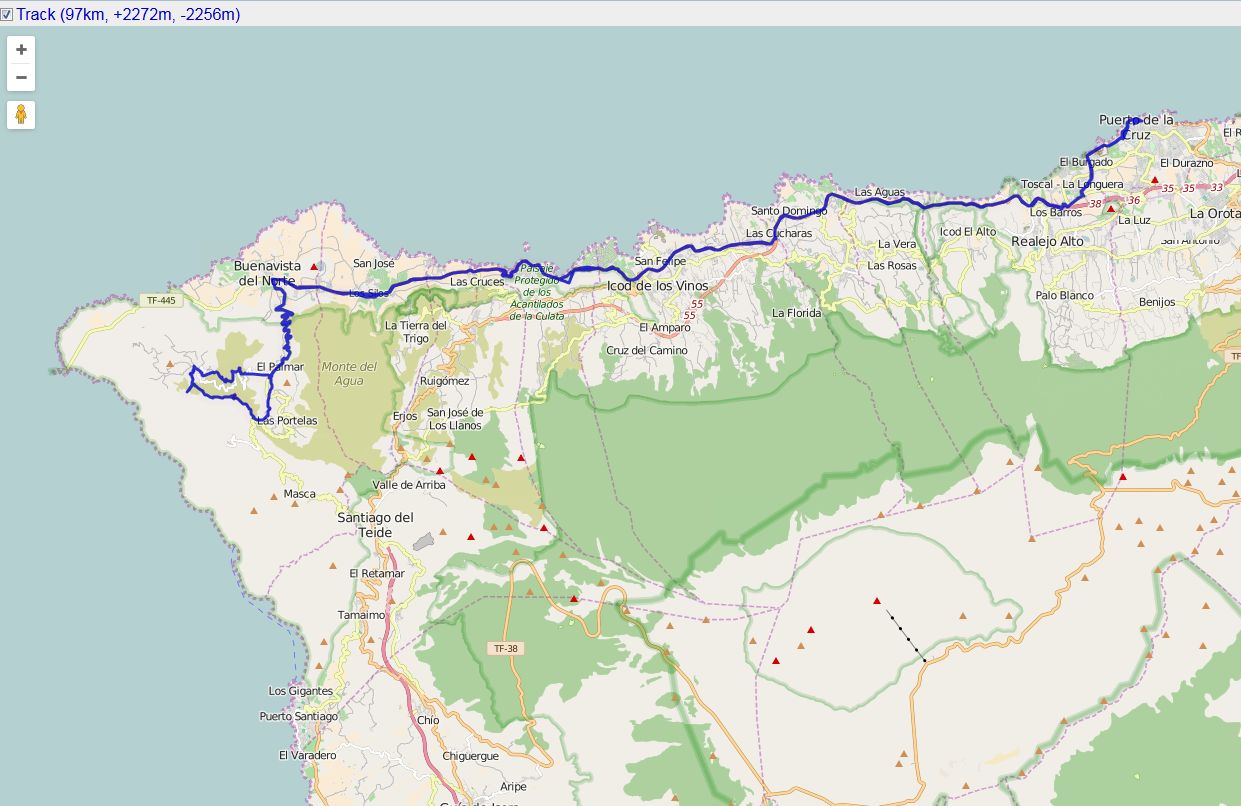Image resolution: width=1241 pixels, height=806 pixels.
Task: Click the Los Barros label
Action: pyautogui.click(x=1056, y=212)
